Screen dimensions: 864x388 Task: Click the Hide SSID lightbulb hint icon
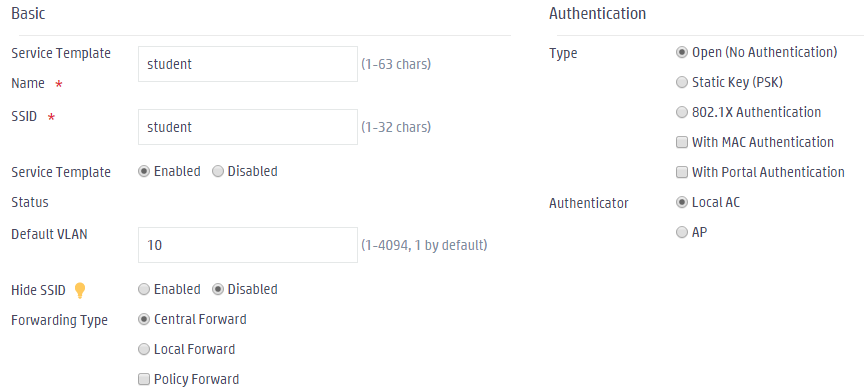pyautogui.click(x=80, y=290)
